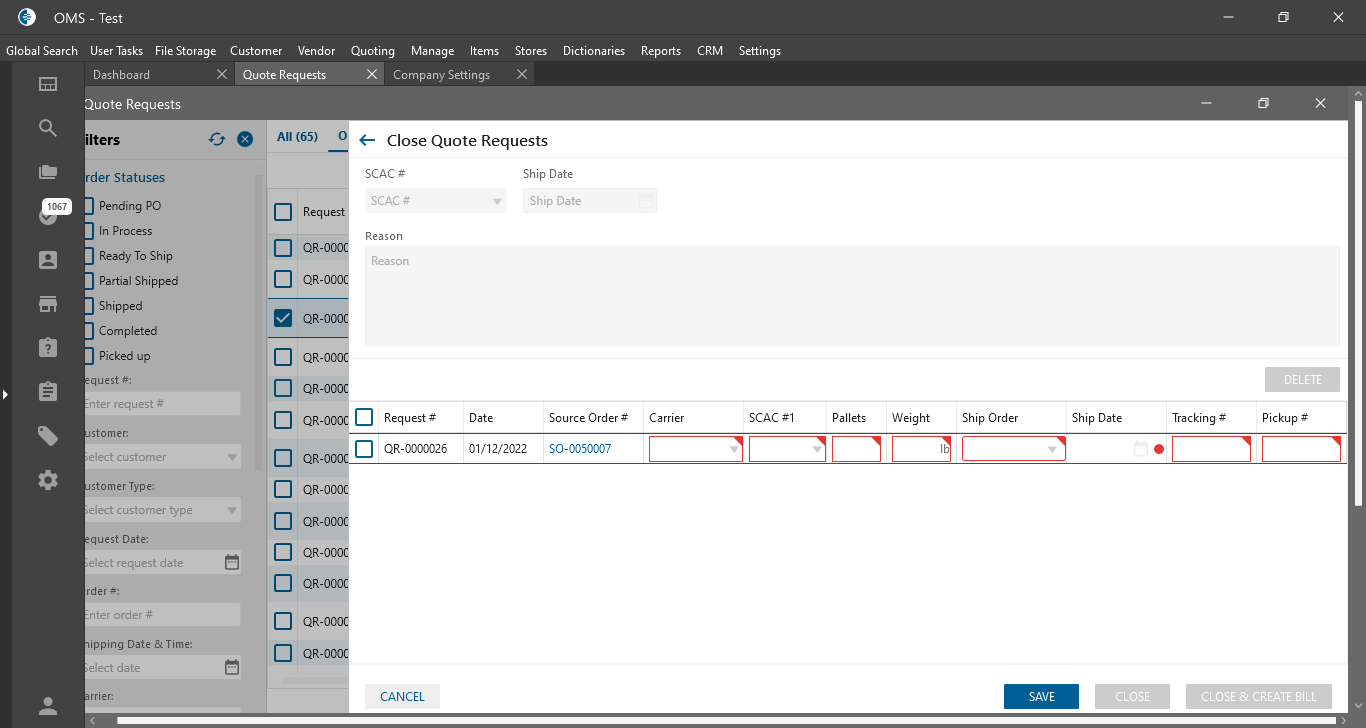Image resolution: width=1366 pixels, height=728 pixels.
Task: Click the back arrow beside Close Quote Requests
Action: pyautogui.click(x=367, y=141)
